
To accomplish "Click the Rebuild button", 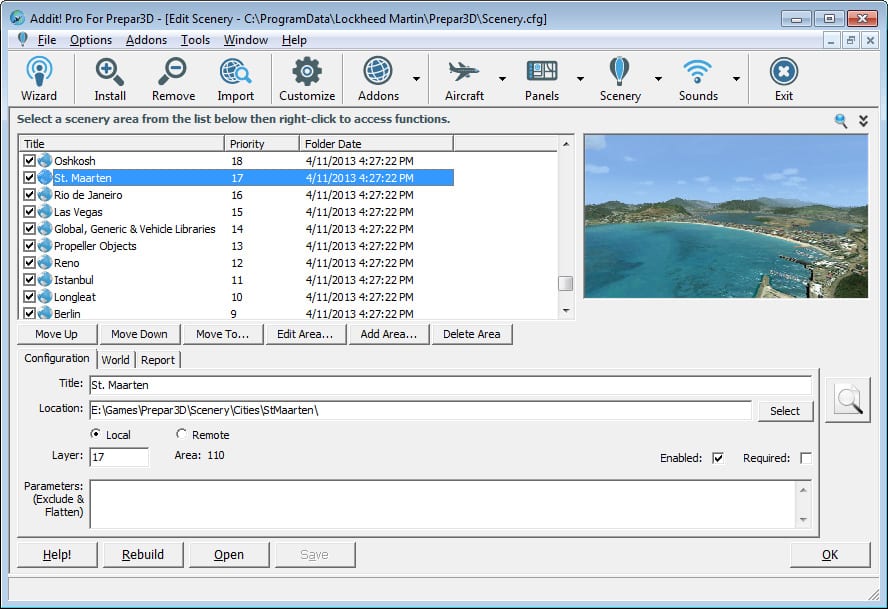I will click(143, 555).
